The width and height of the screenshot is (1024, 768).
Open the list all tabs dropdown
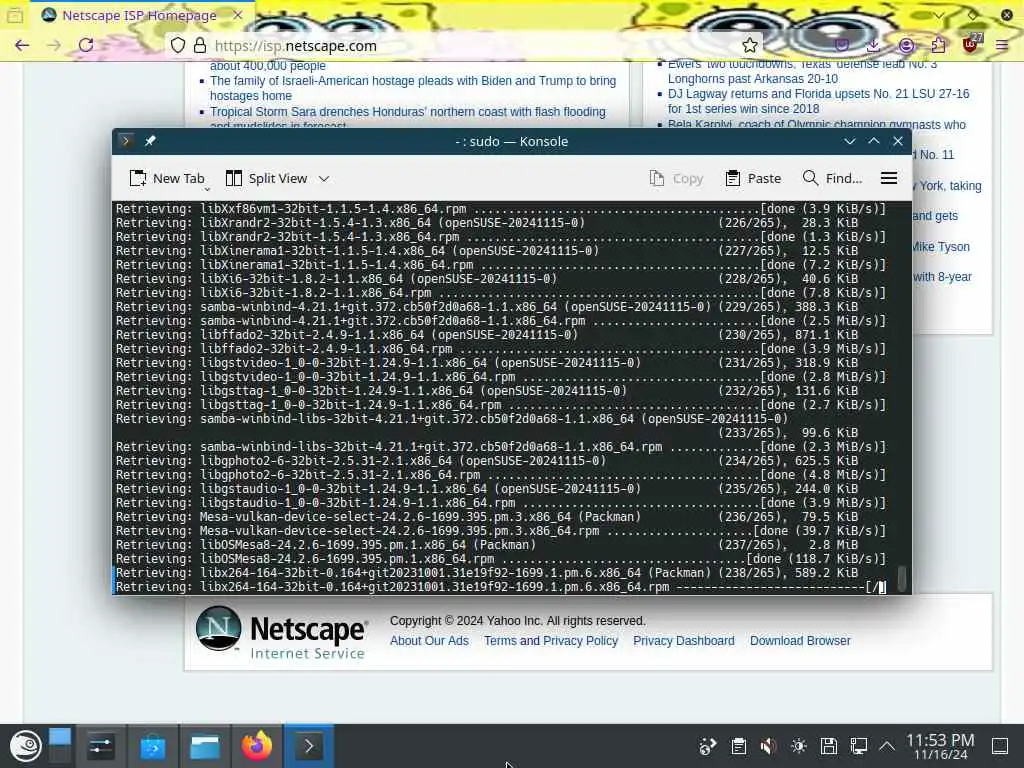coord(938,15)
